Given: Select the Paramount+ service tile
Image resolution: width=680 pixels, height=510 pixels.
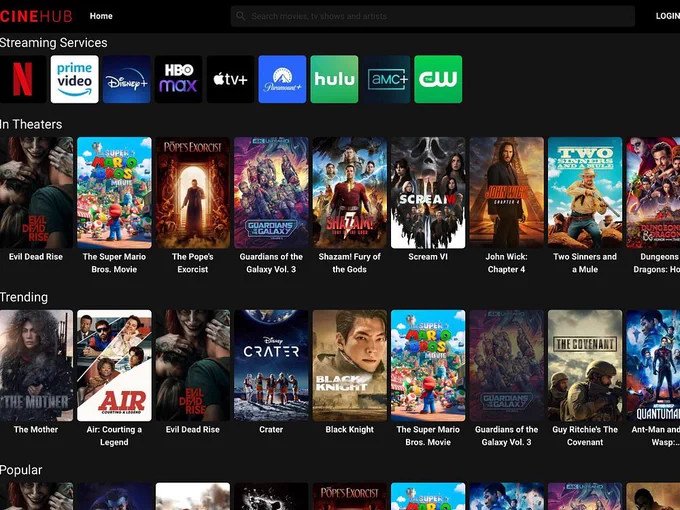Looking at the screenshot, I should 282,79.
